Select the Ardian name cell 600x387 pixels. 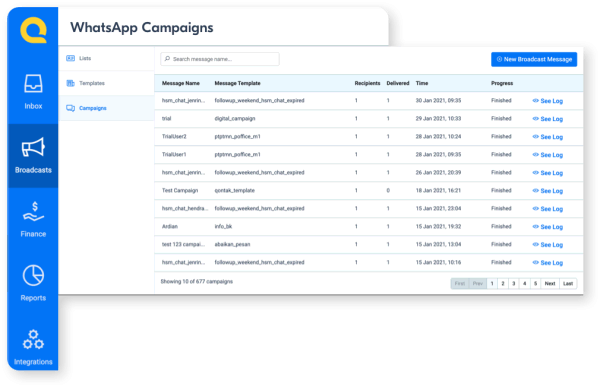click(170, 226)
